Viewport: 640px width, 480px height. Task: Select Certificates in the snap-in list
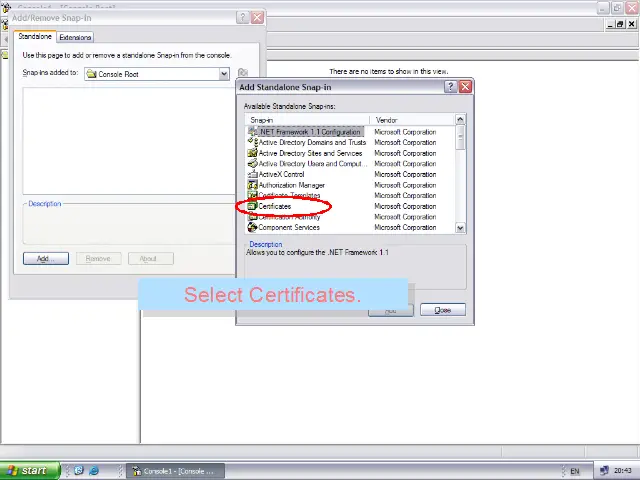275,206
